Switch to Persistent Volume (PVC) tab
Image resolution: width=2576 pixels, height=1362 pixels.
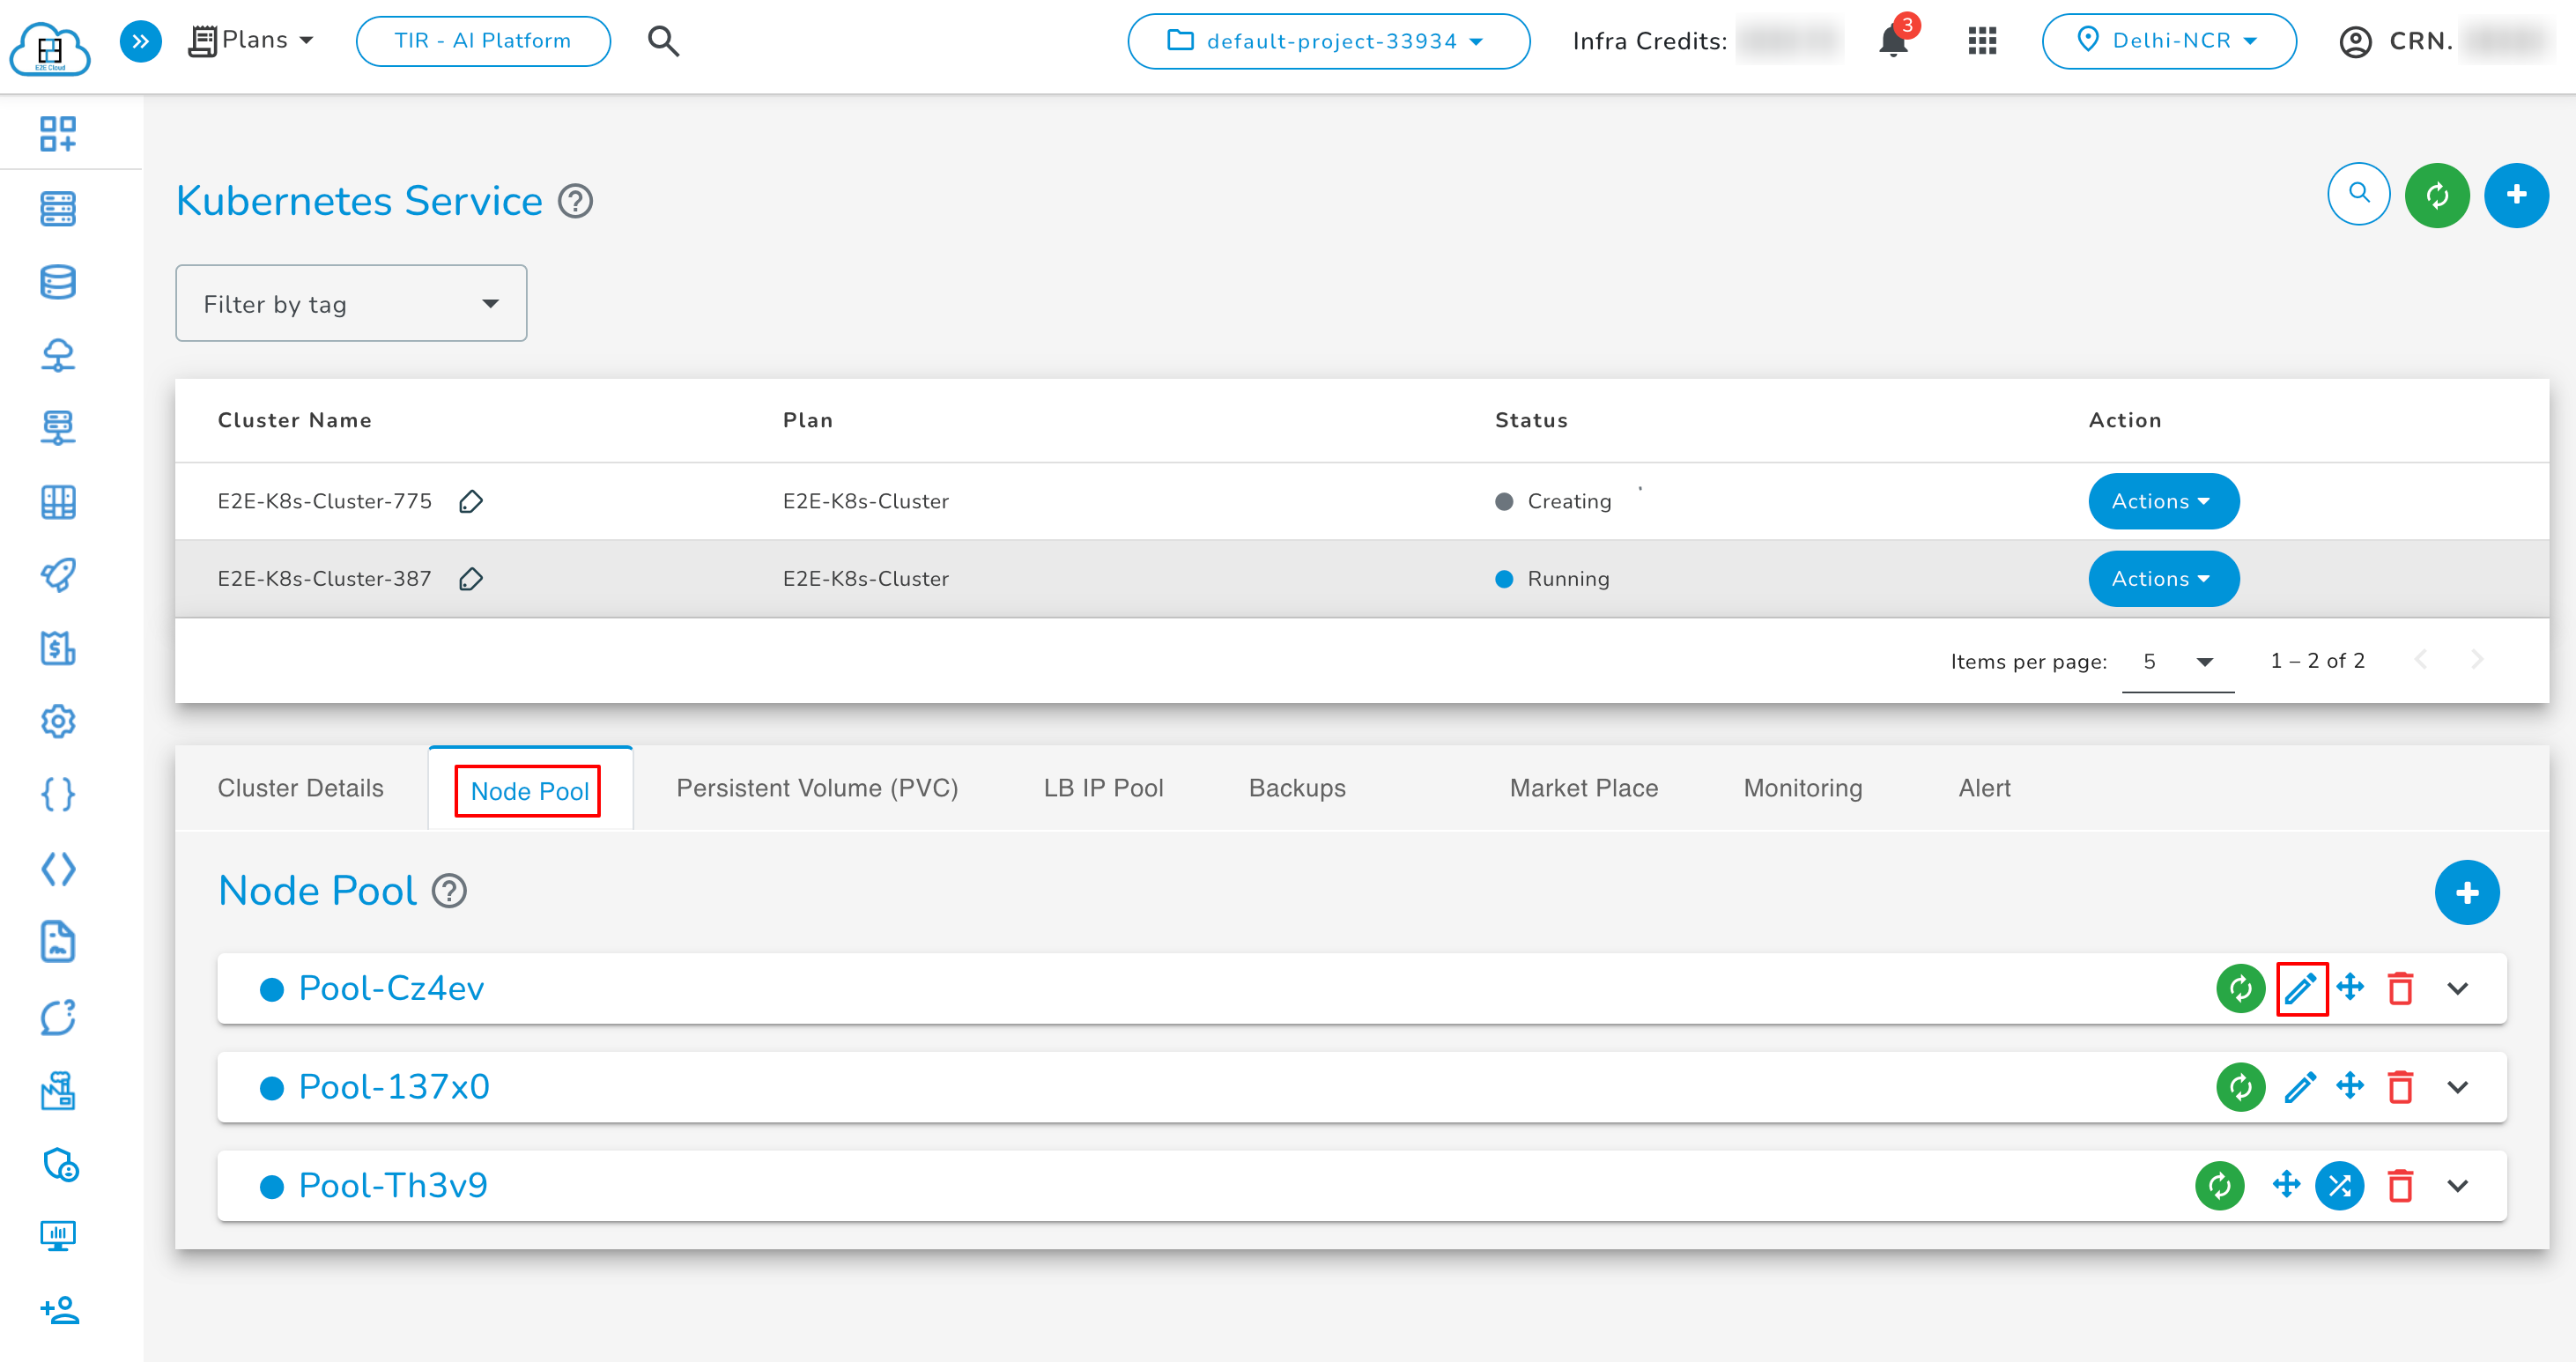pos(817,788)
